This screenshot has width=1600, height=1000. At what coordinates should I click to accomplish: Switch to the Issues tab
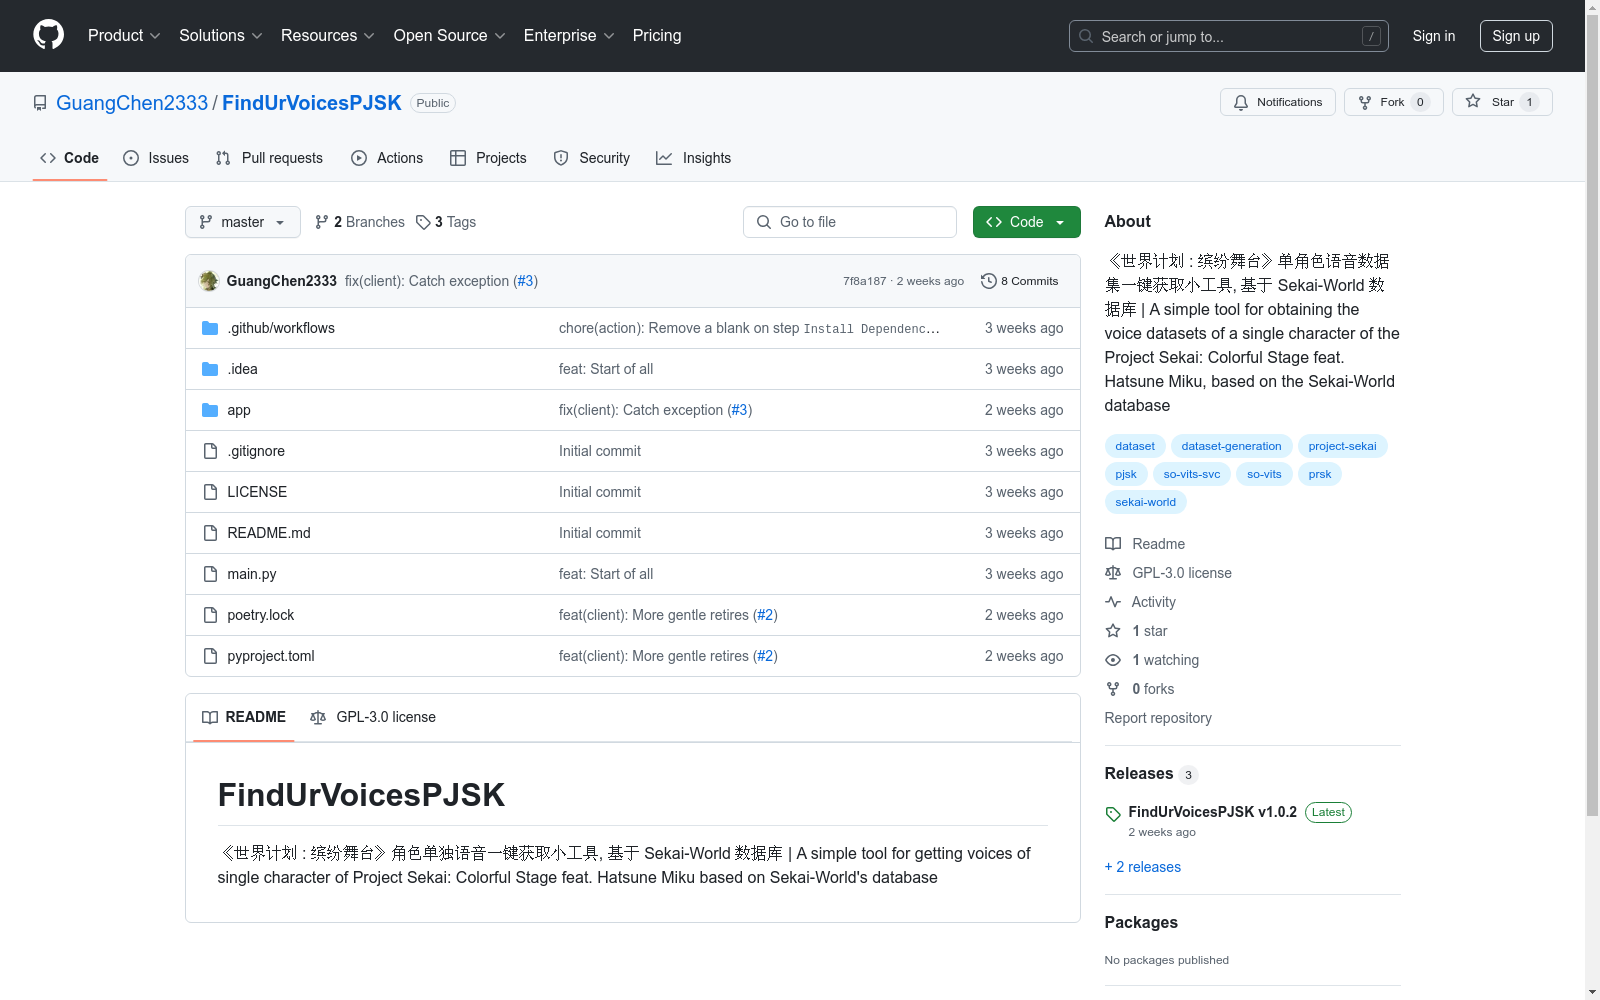156,158
